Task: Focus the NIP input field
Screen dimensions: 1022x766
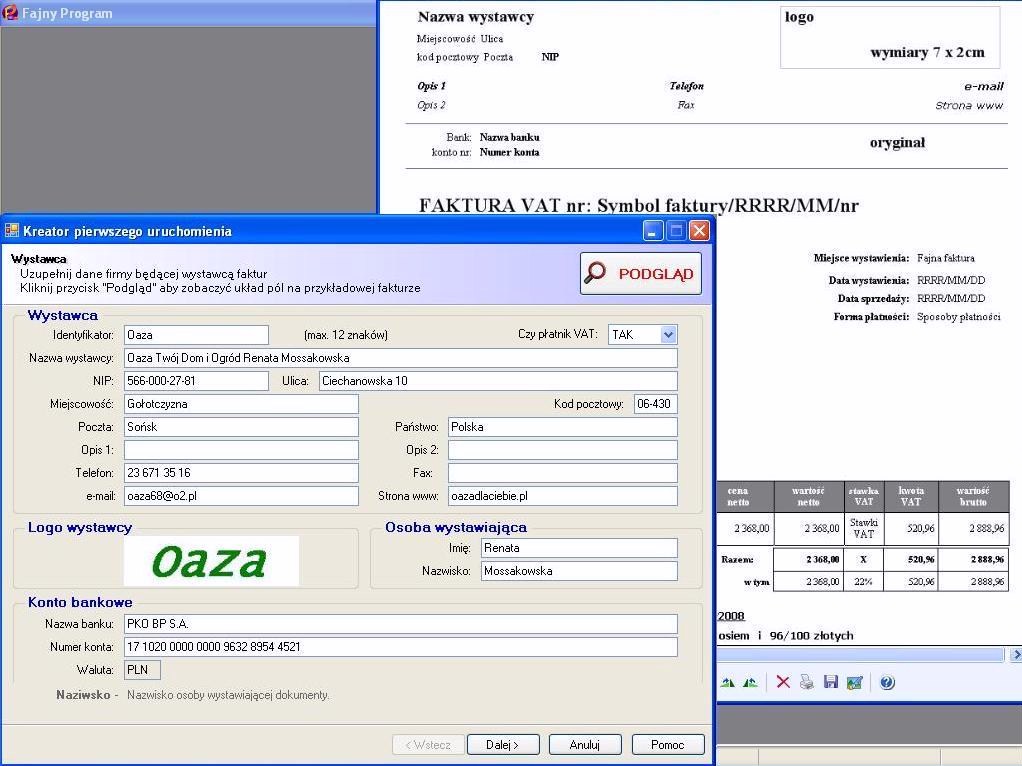Action: (x=196, y=381)
